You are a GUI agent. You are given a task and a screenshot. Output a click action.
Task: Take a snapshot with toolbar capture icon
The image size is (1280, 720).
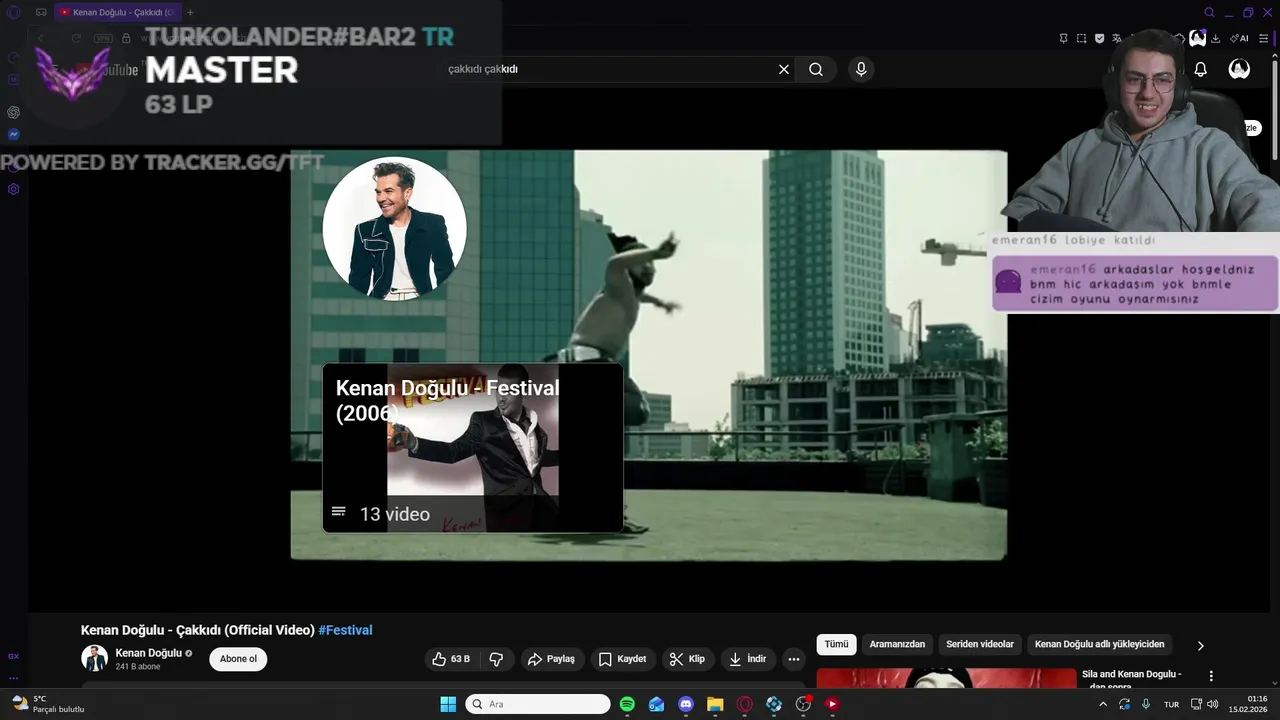pyautogui.click(x=1081, y=38)
